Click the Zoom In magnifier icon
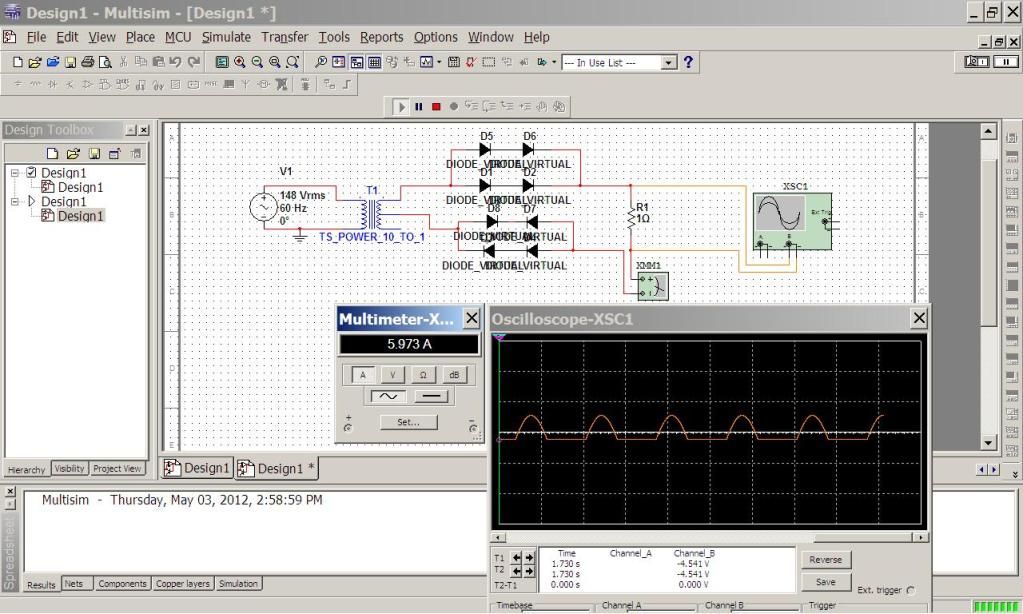This screenshot has height=614, width=1023. 239,63
